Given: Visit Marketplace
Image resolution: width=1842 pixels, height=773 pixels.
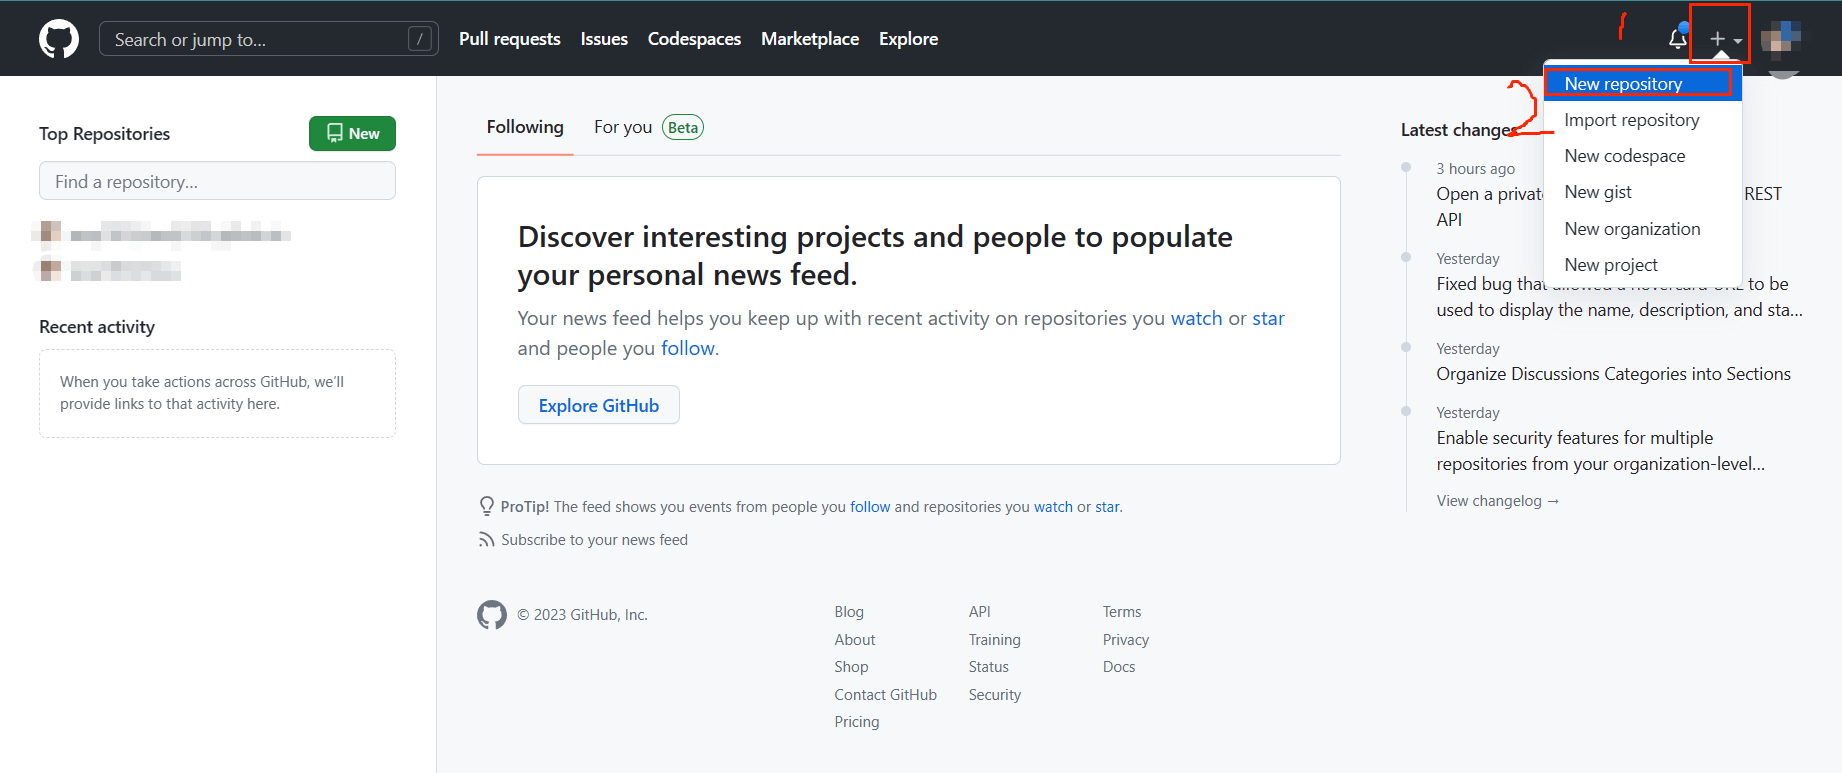Looking at the screenshot, I should 810,39.
